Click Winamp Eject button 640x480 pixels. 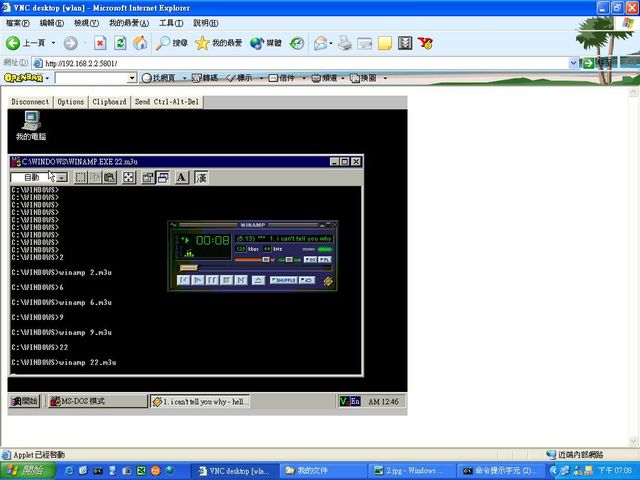pyautogui.click(x=258, y=280)
